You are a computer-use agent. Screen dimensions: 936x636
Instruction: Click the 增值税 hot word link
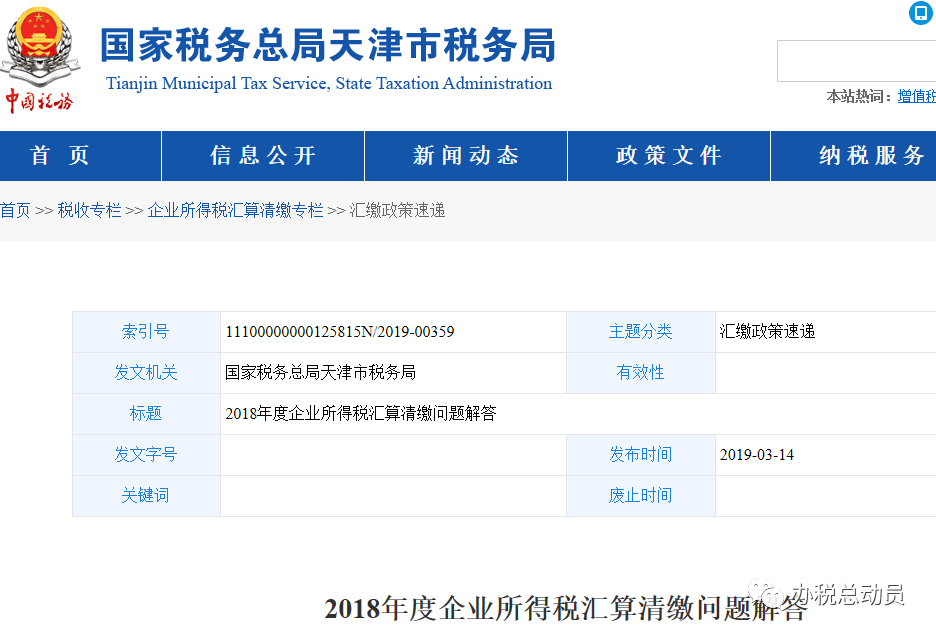917,96
